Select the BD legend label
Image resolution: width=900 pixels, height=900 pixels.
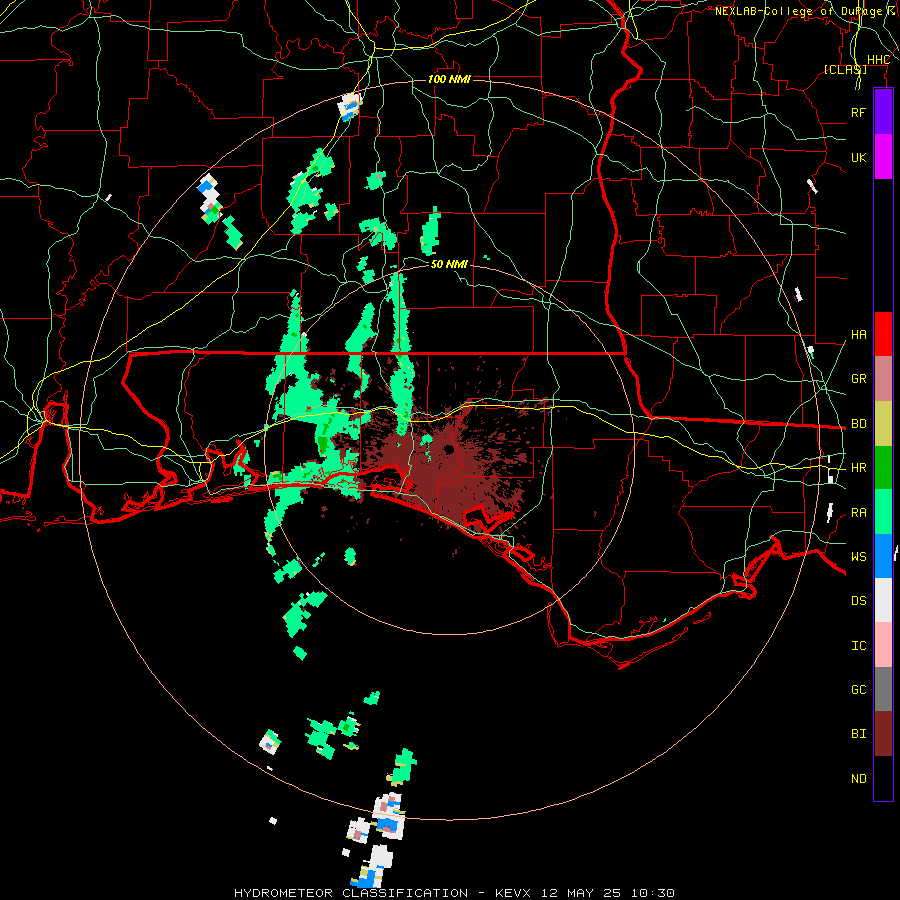(858, 424)
